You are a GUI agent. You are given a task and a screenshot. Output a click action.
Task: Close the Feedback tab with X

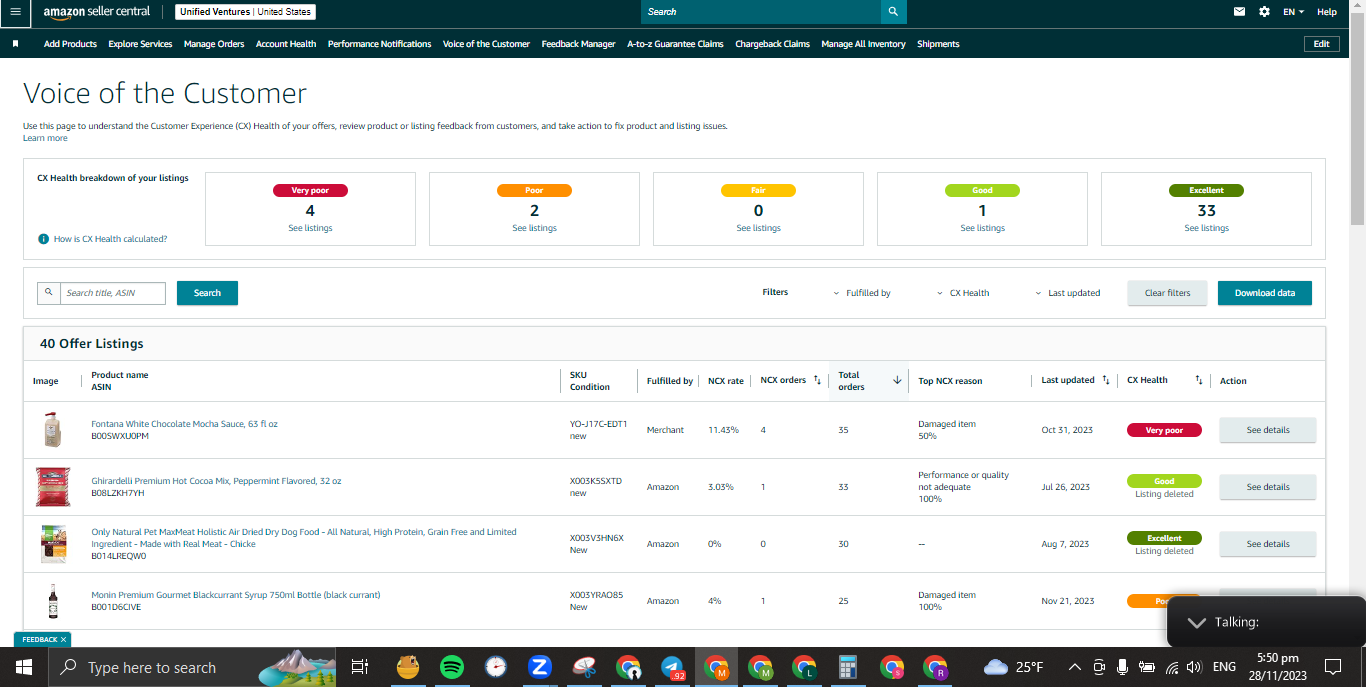63,639
